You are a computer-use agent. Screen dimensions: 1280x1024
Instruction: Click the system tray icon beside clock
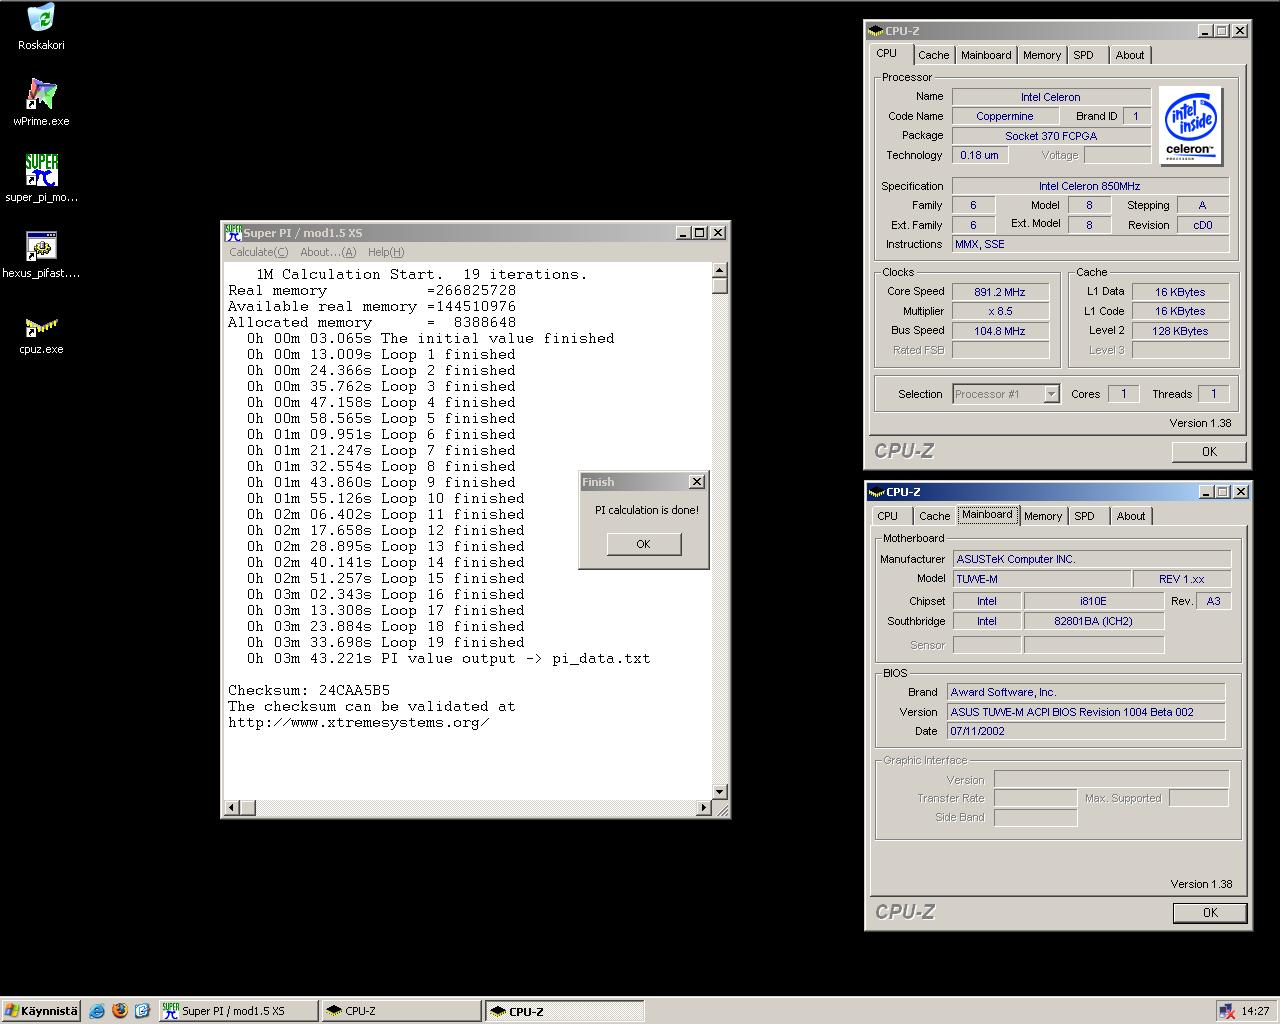click(x=1226, y=1011)
